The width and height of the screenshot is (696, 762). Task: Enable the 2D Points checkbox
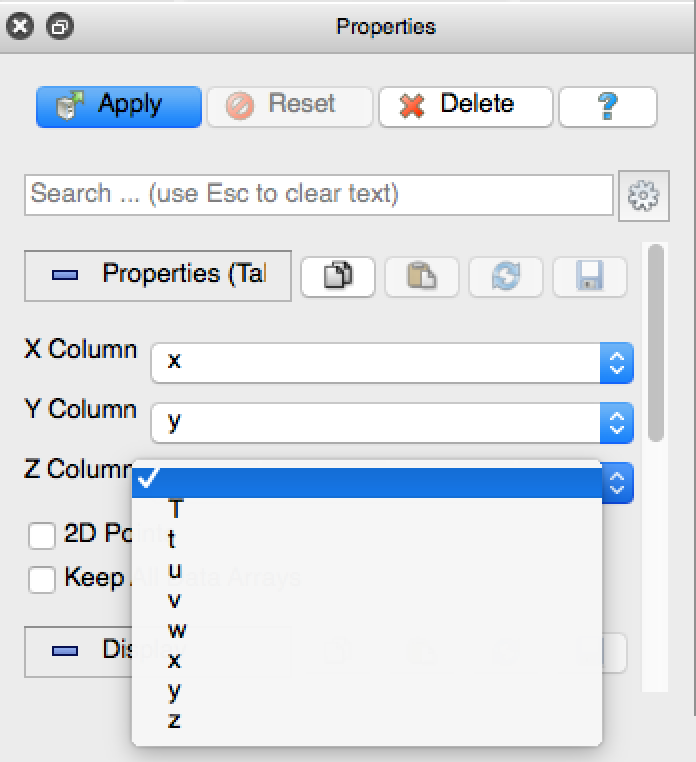(42, 536)
